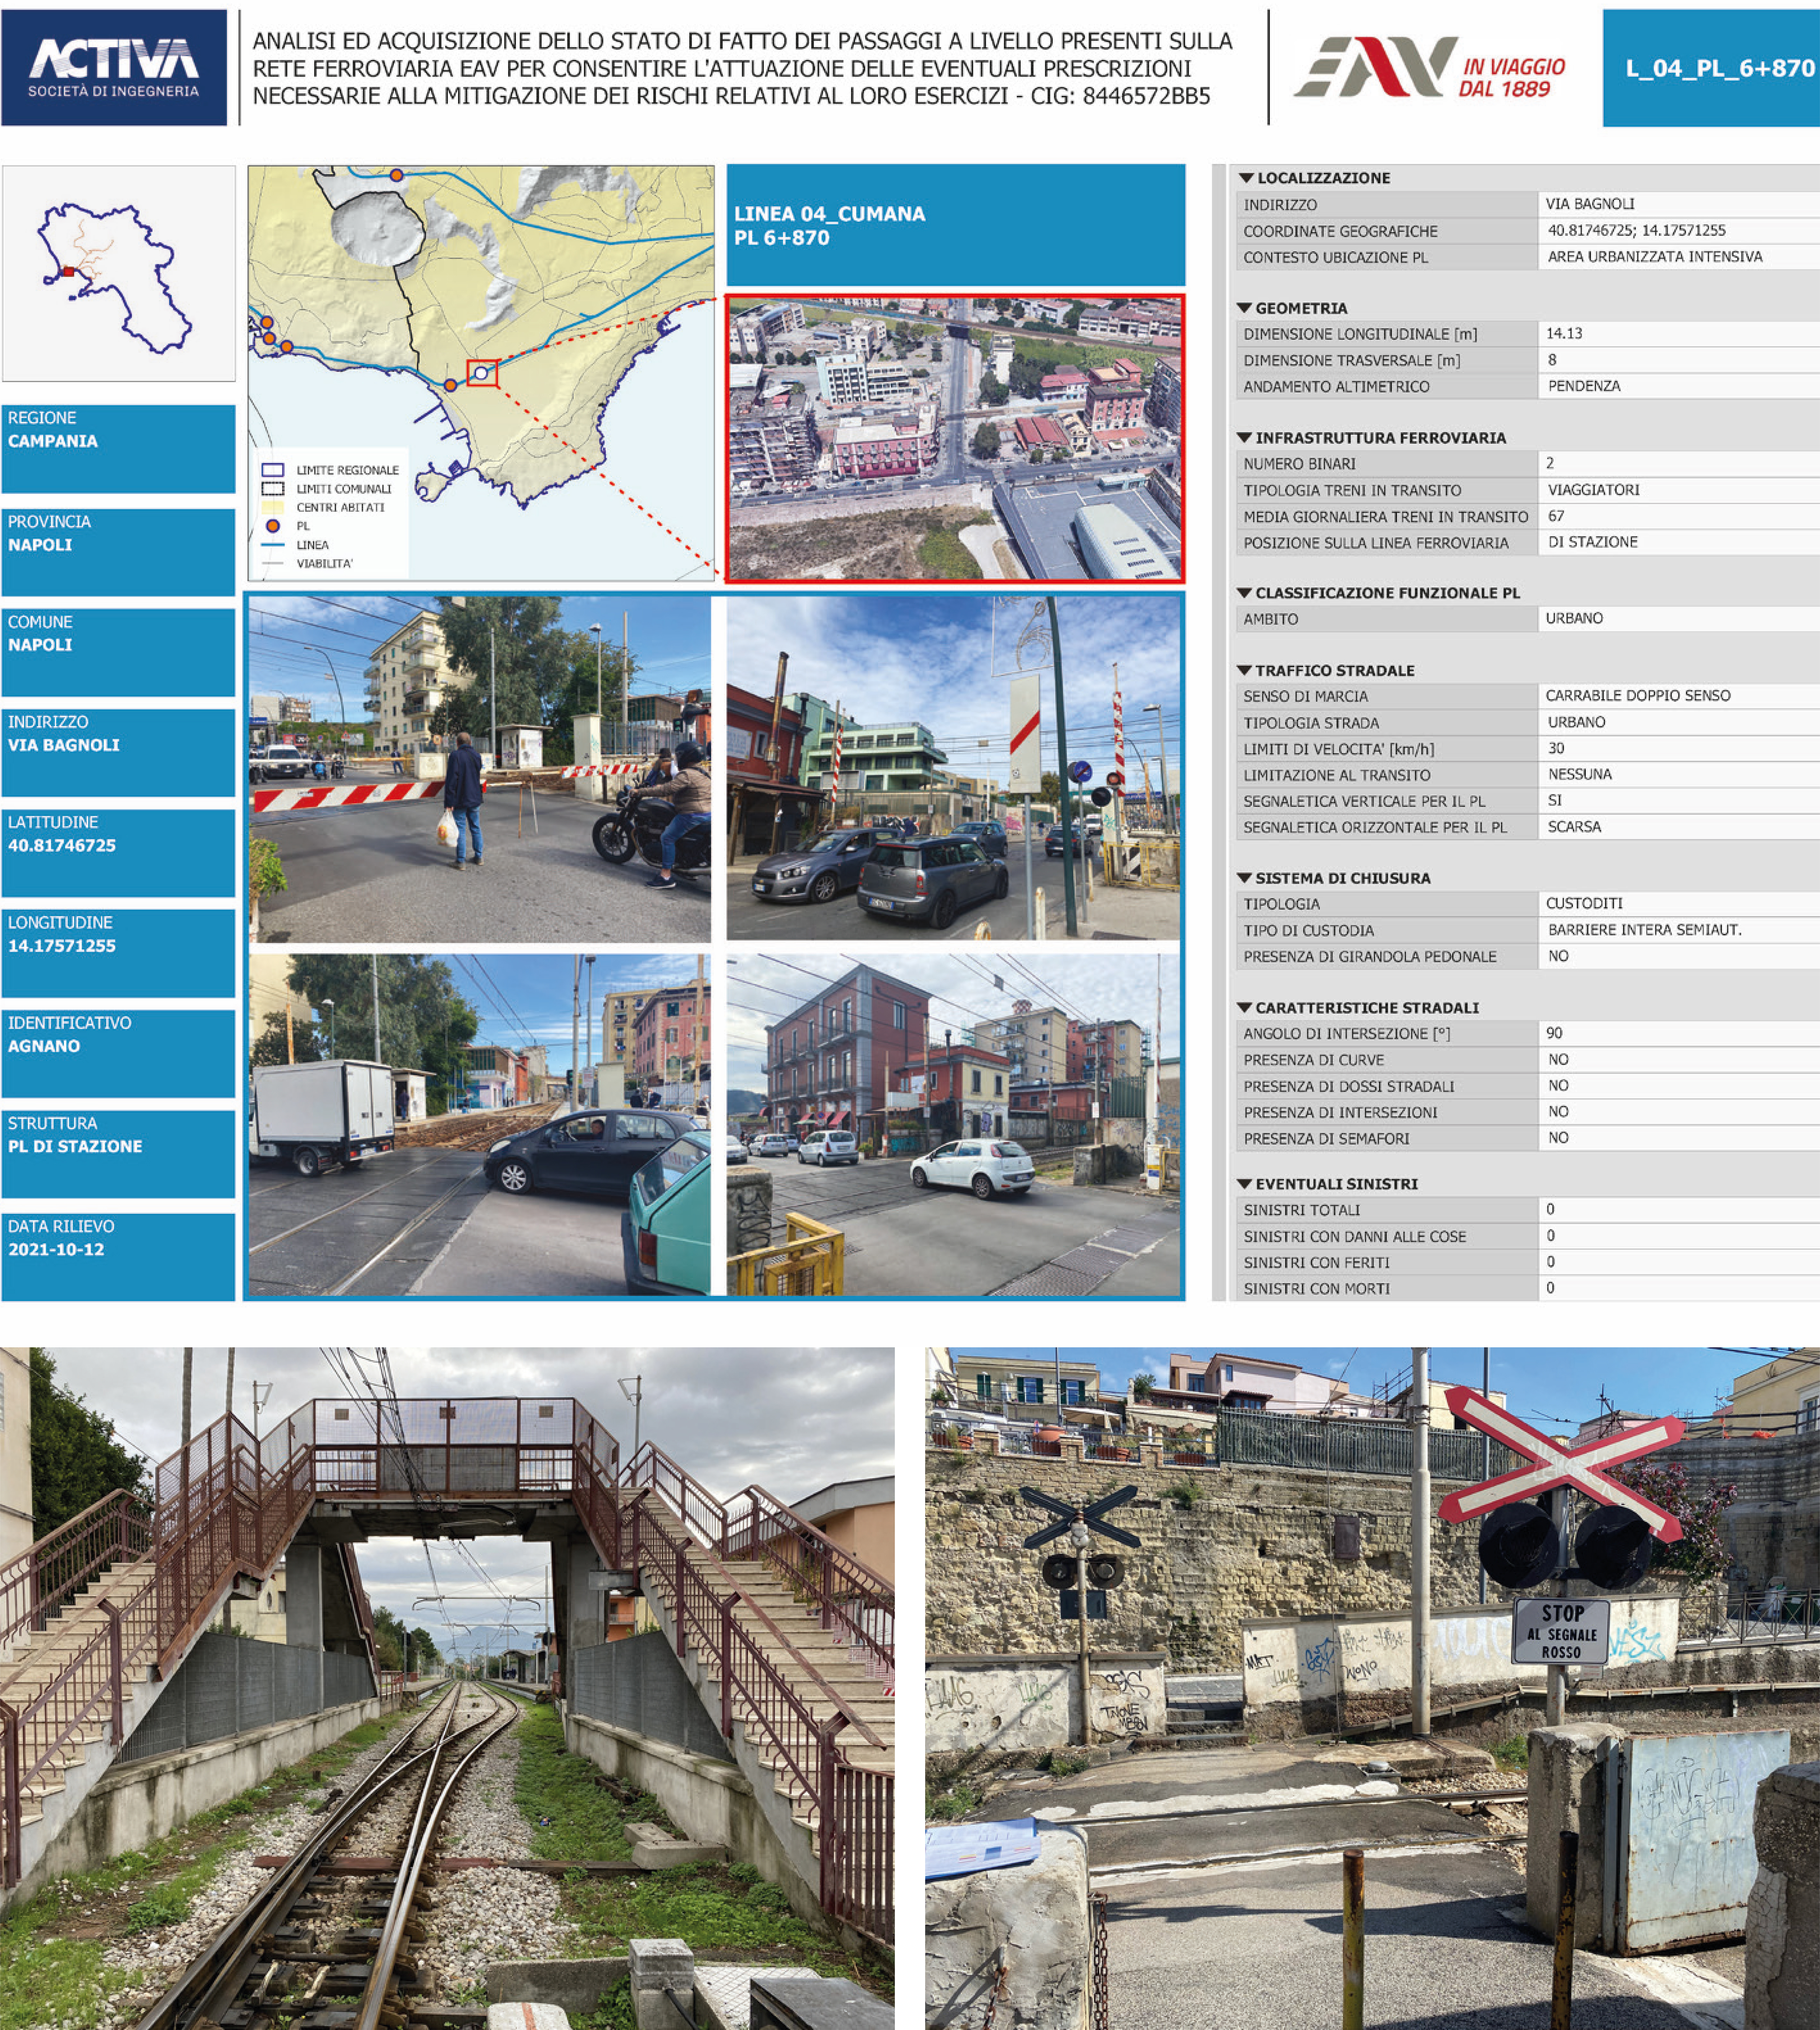This screenshot has width=1820, height=2030.
Task: Click the NUMERO BINARI row
Action: (x=1528, y=464)
